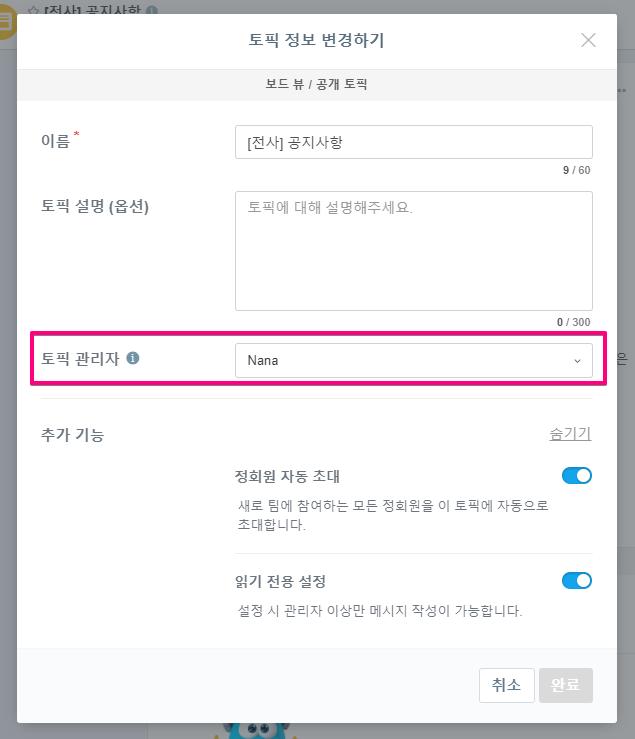
Task: Disable the 읽기 전용 설정 switch
Action: (577, 580)
